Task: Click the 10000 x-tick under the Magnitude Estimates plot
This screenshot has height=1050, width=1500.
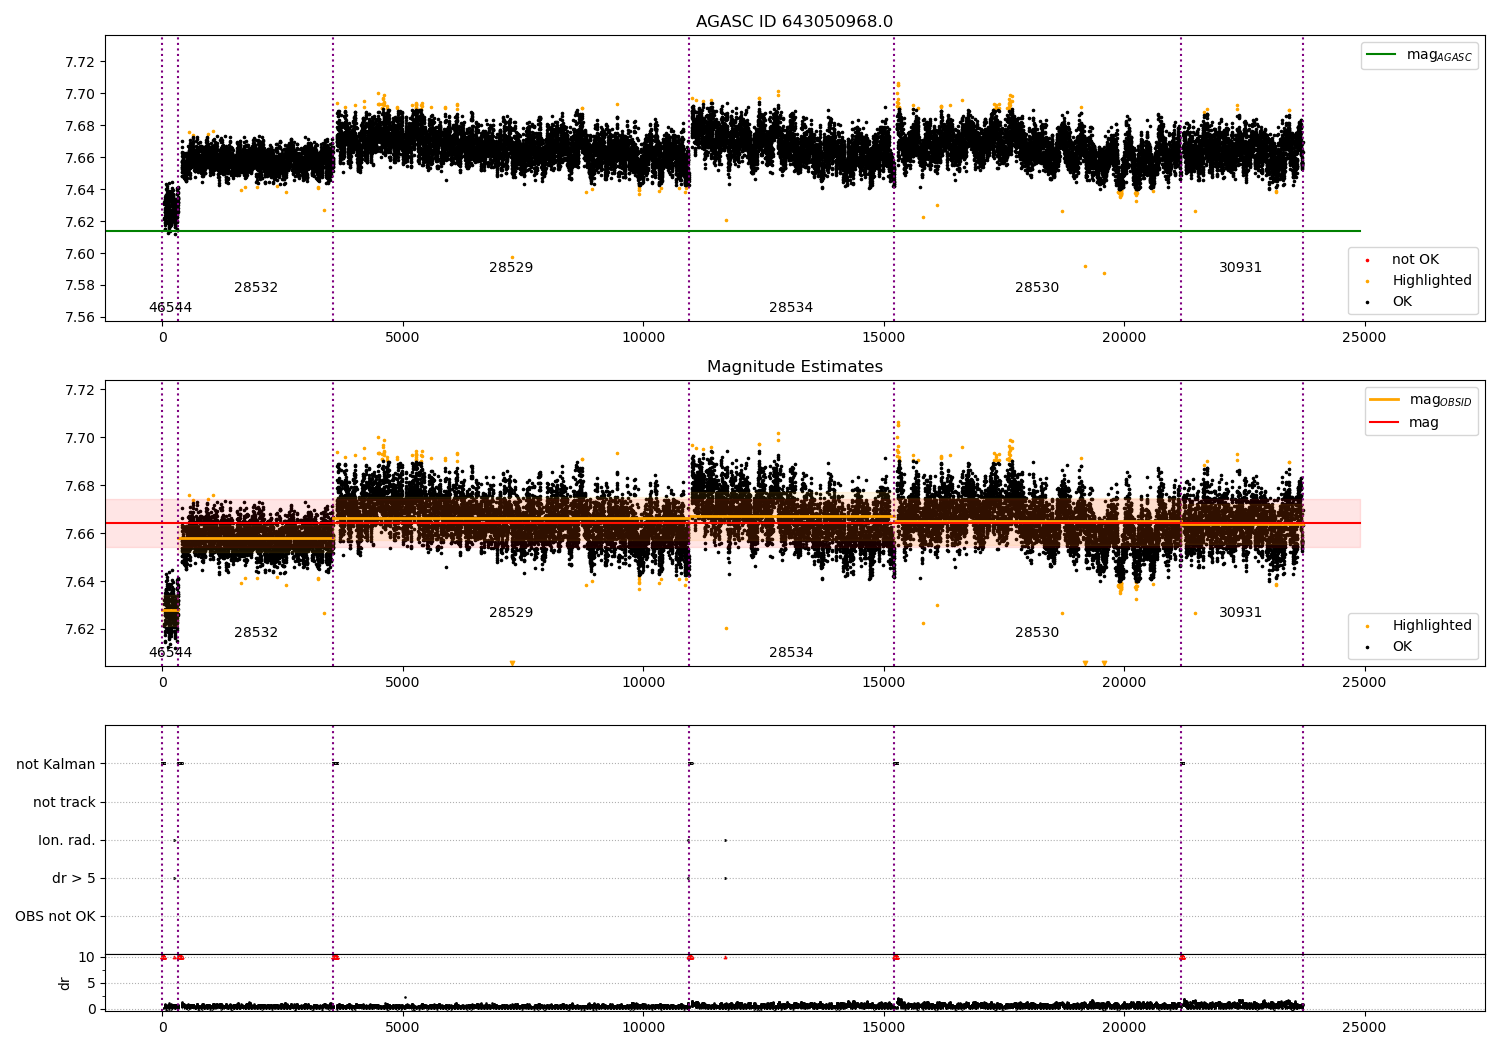Action: pyautogui.click(x=643, y=683)
